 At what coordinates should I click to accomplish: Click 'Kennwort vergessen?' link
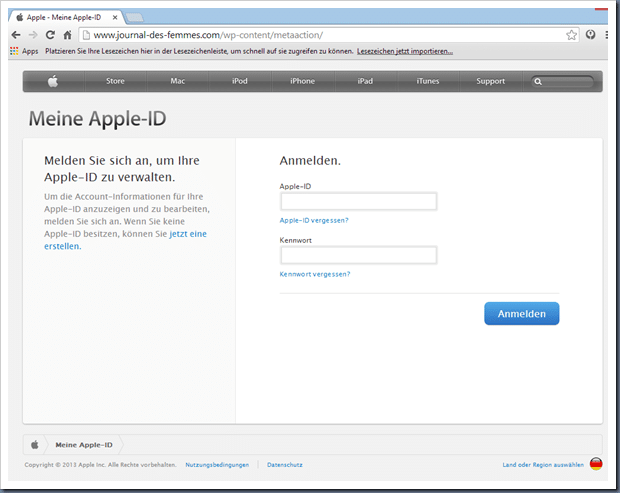tap(315, 274)
